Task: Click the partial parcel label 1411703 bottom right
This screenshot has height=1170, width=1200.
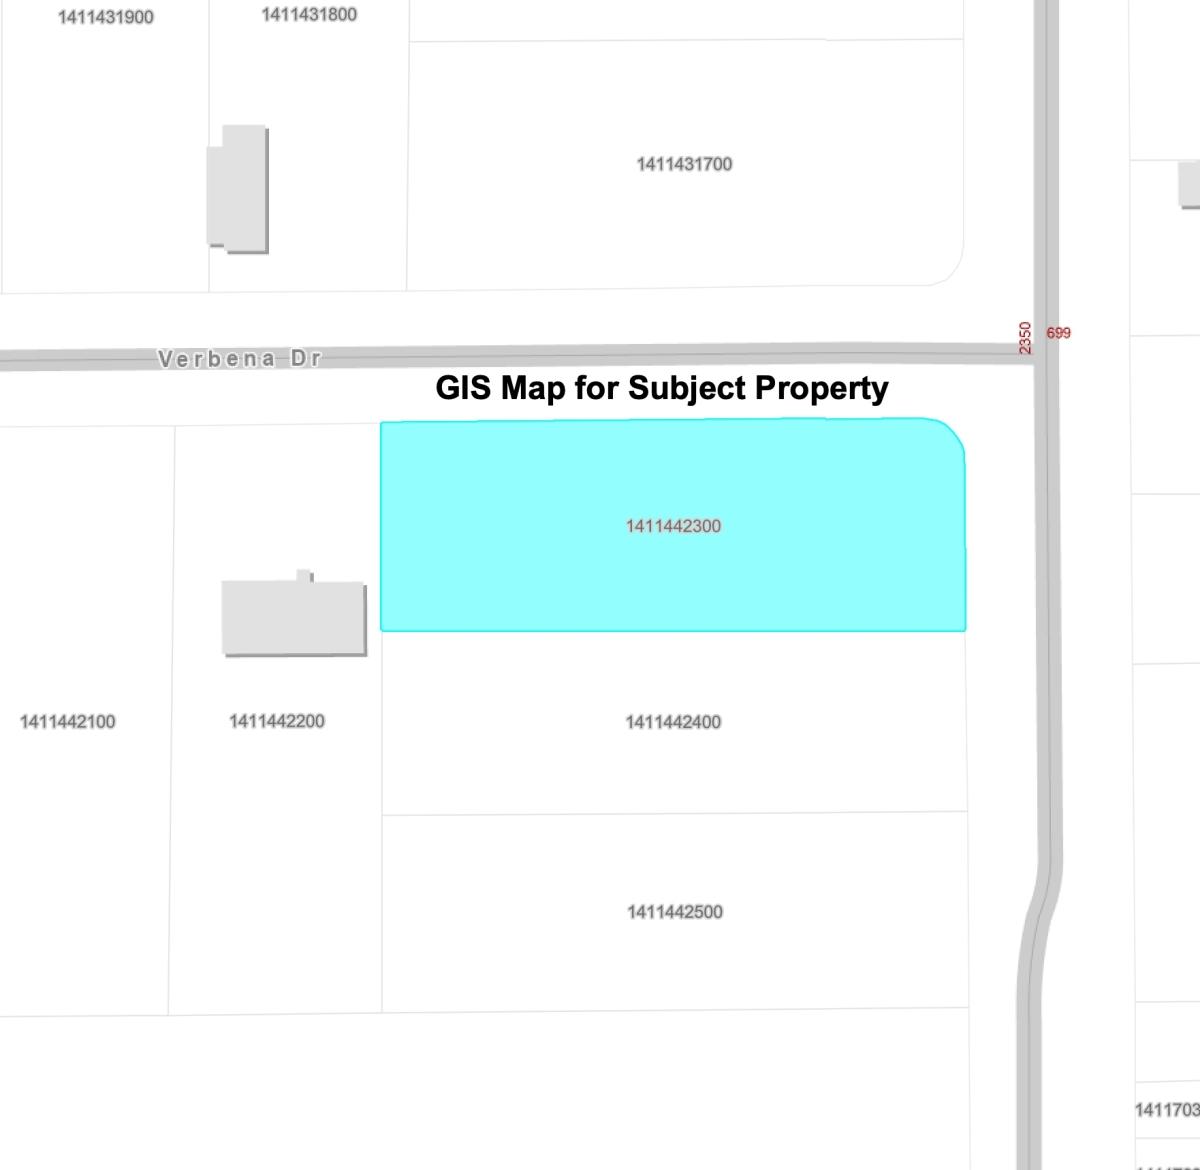Action: (x=1166, y=1107)
